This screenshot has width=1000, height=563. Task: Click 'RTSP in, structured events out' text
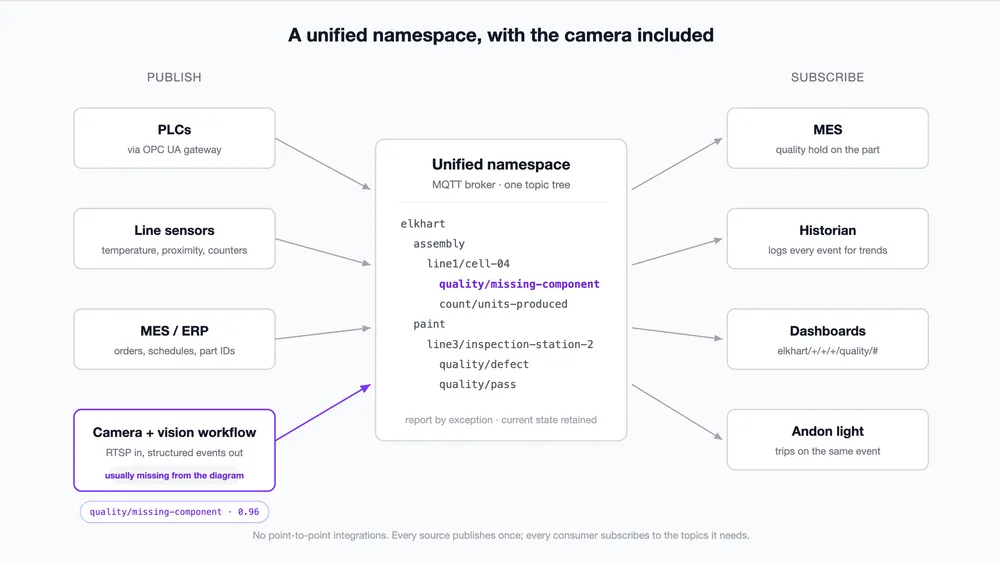(x=174, y=453)
